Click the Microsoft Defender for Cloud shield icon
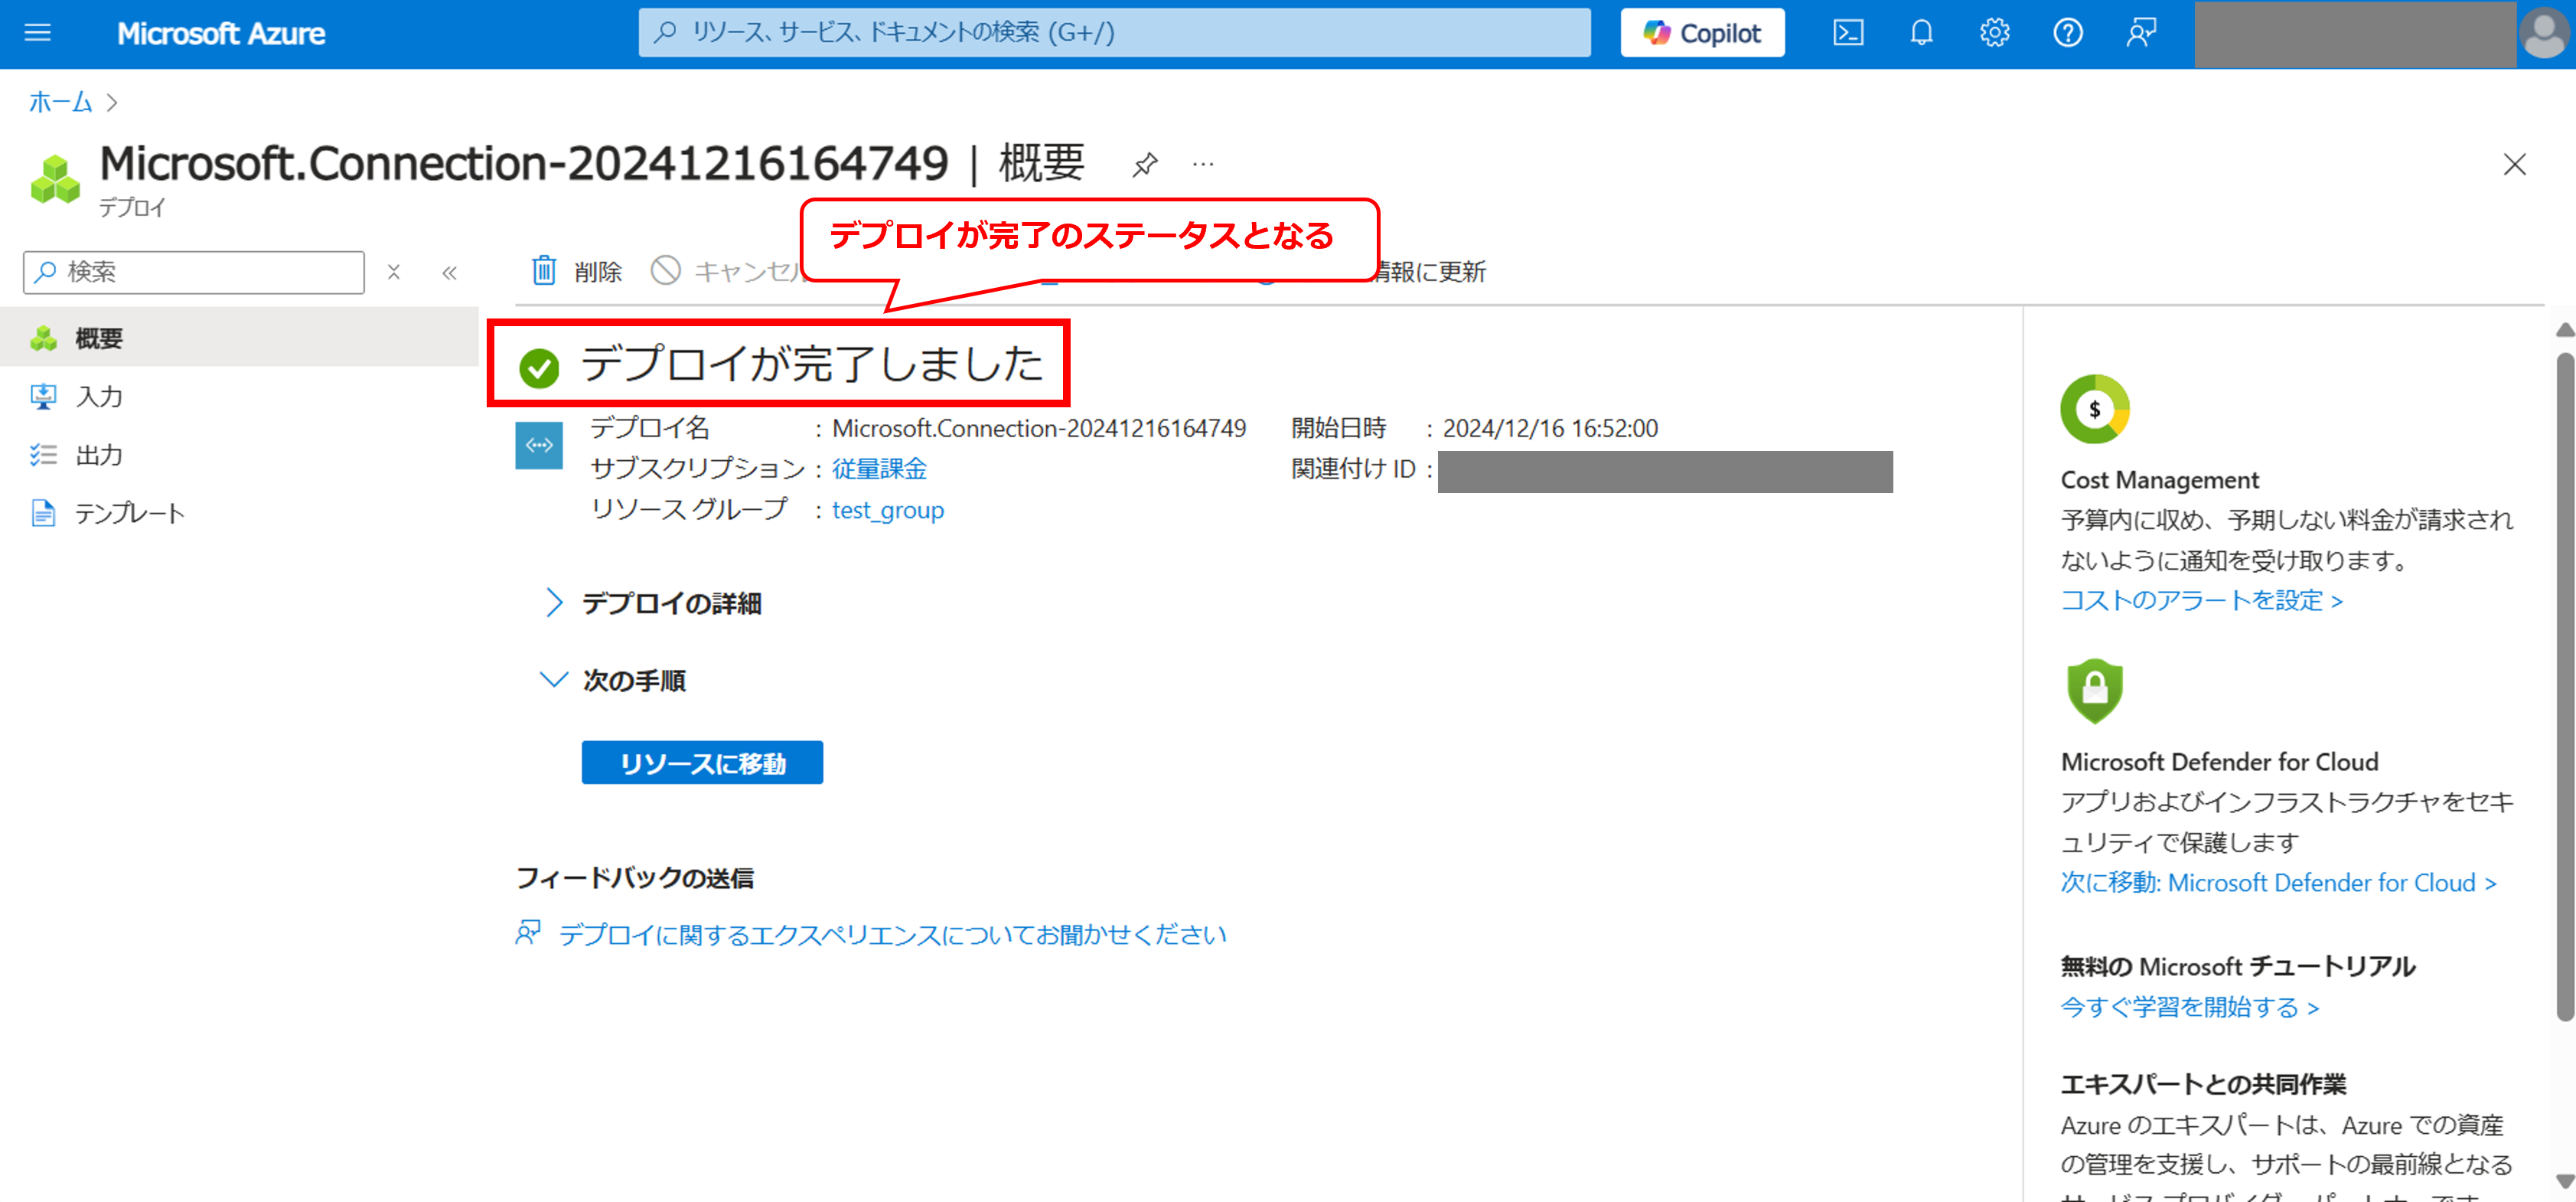The width and height of the screenshot is (2576, 1202). pyautogui.click(x=2094, y=691)
